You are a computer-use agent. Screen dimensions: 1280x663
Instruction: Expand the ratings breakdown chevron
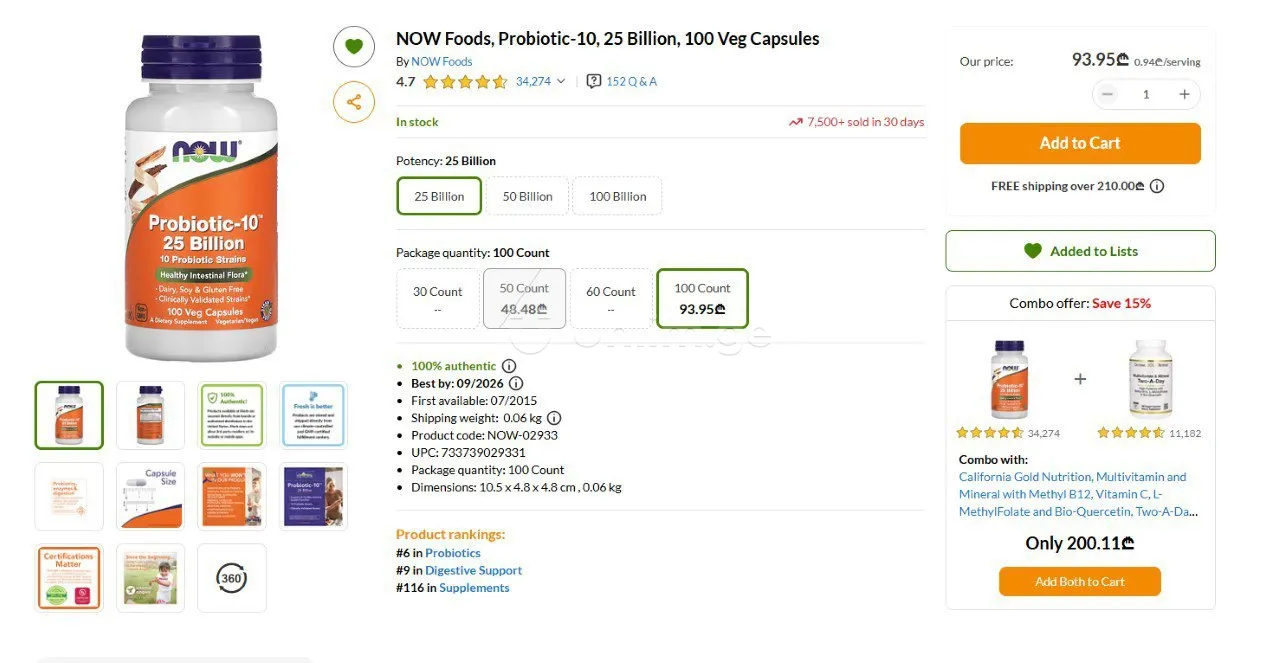pyautogui.click(x=561, y=82)
